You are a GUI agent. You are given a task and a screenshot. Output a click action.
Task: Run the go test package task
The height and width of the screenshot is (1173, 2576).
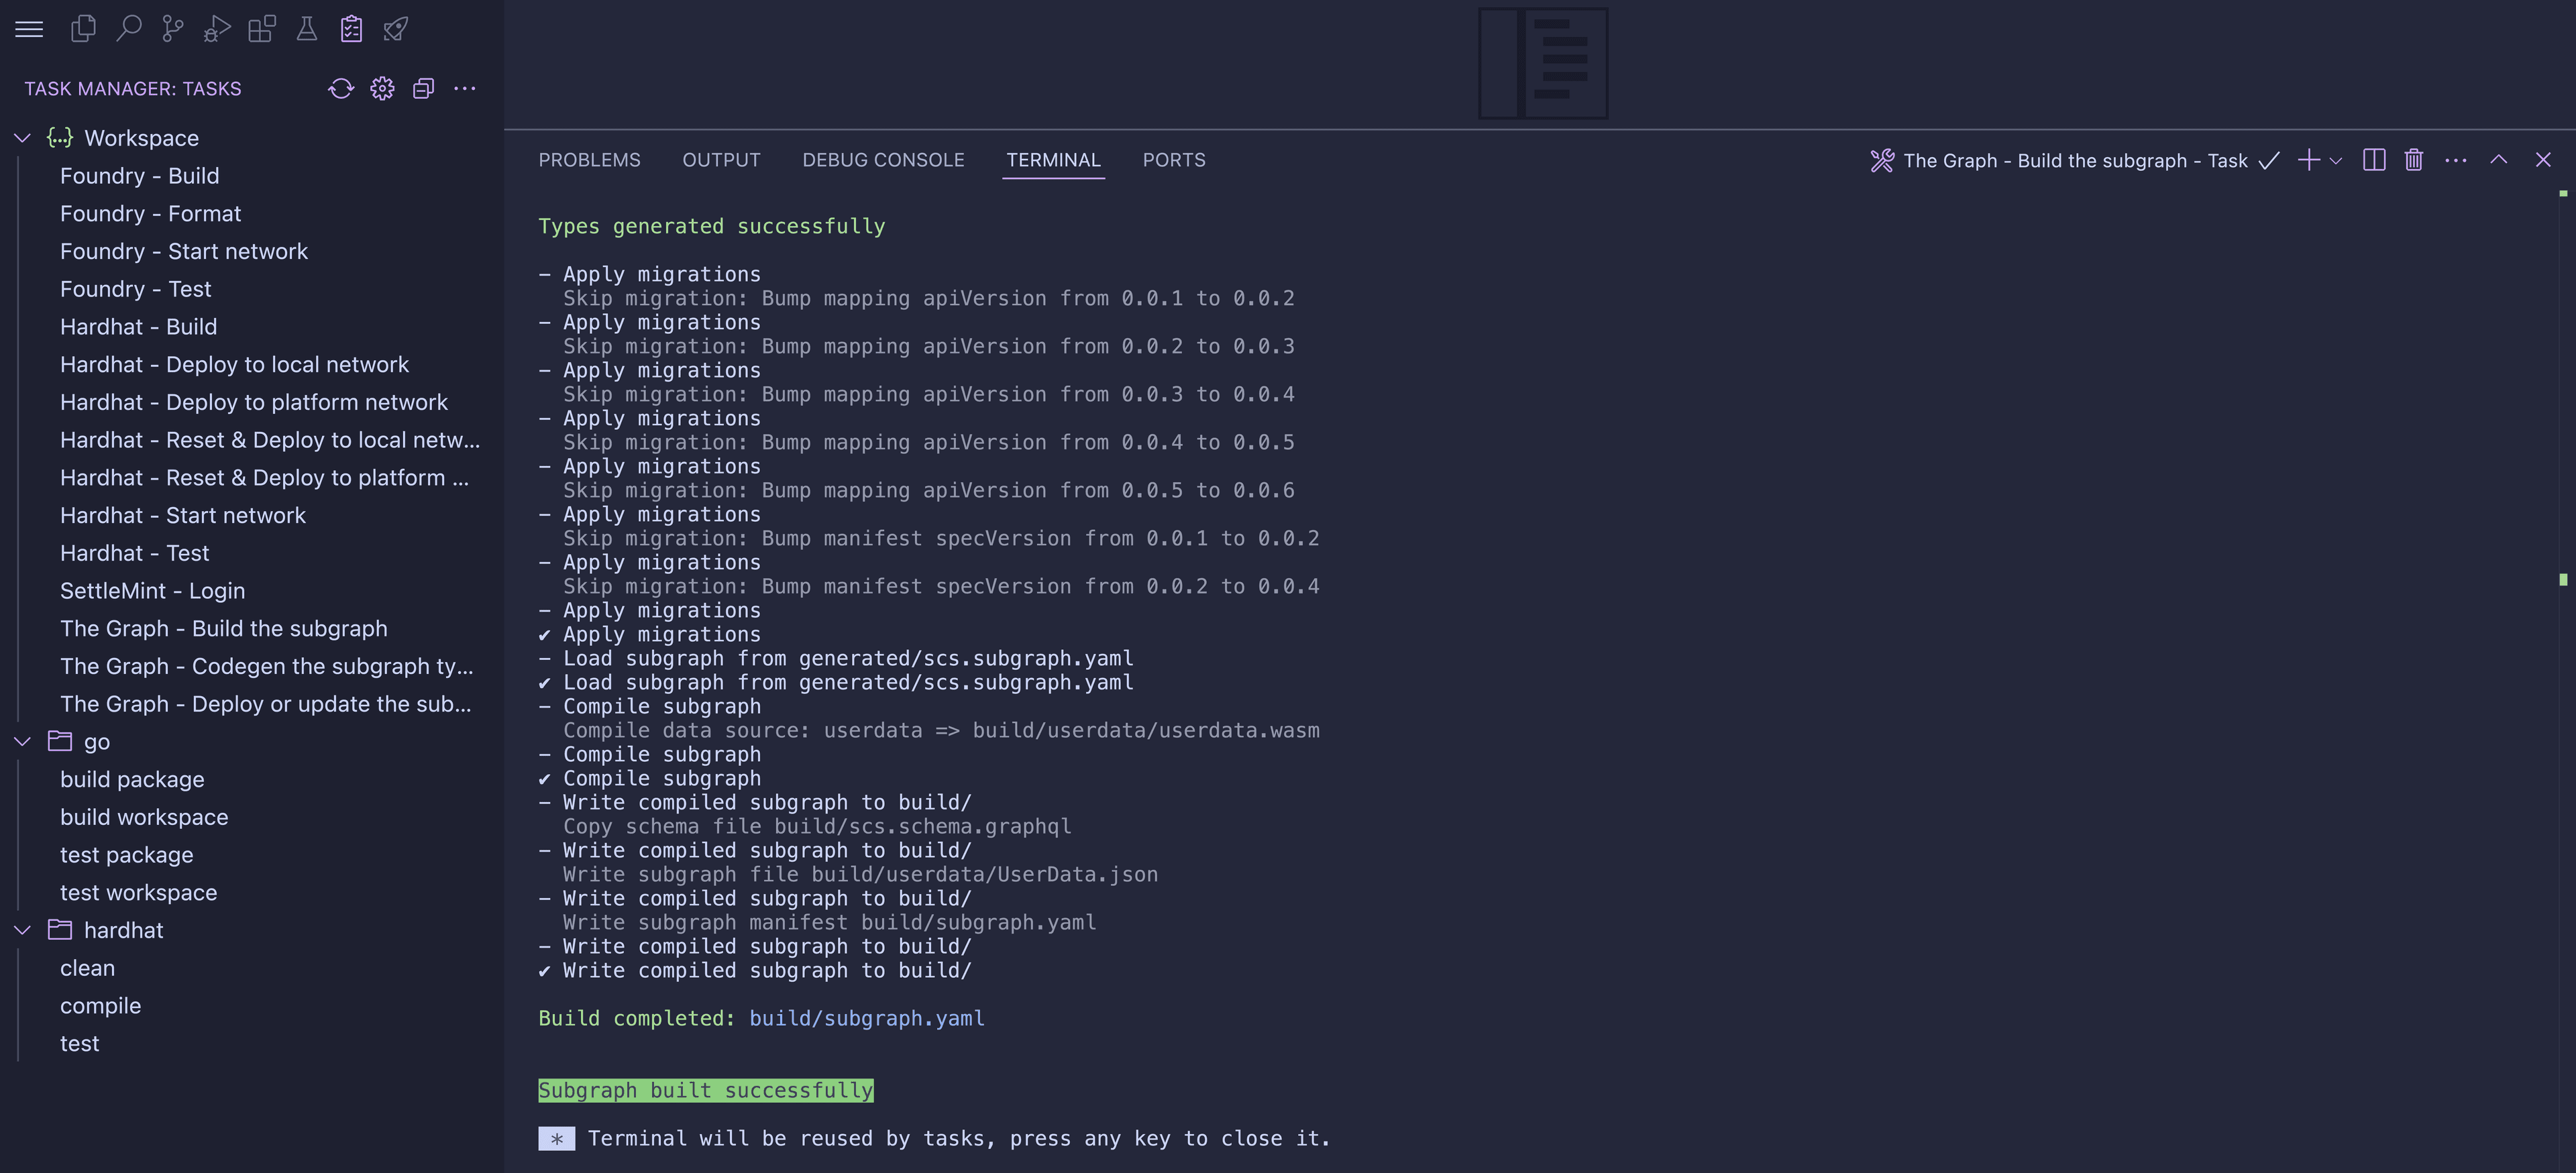126,855
